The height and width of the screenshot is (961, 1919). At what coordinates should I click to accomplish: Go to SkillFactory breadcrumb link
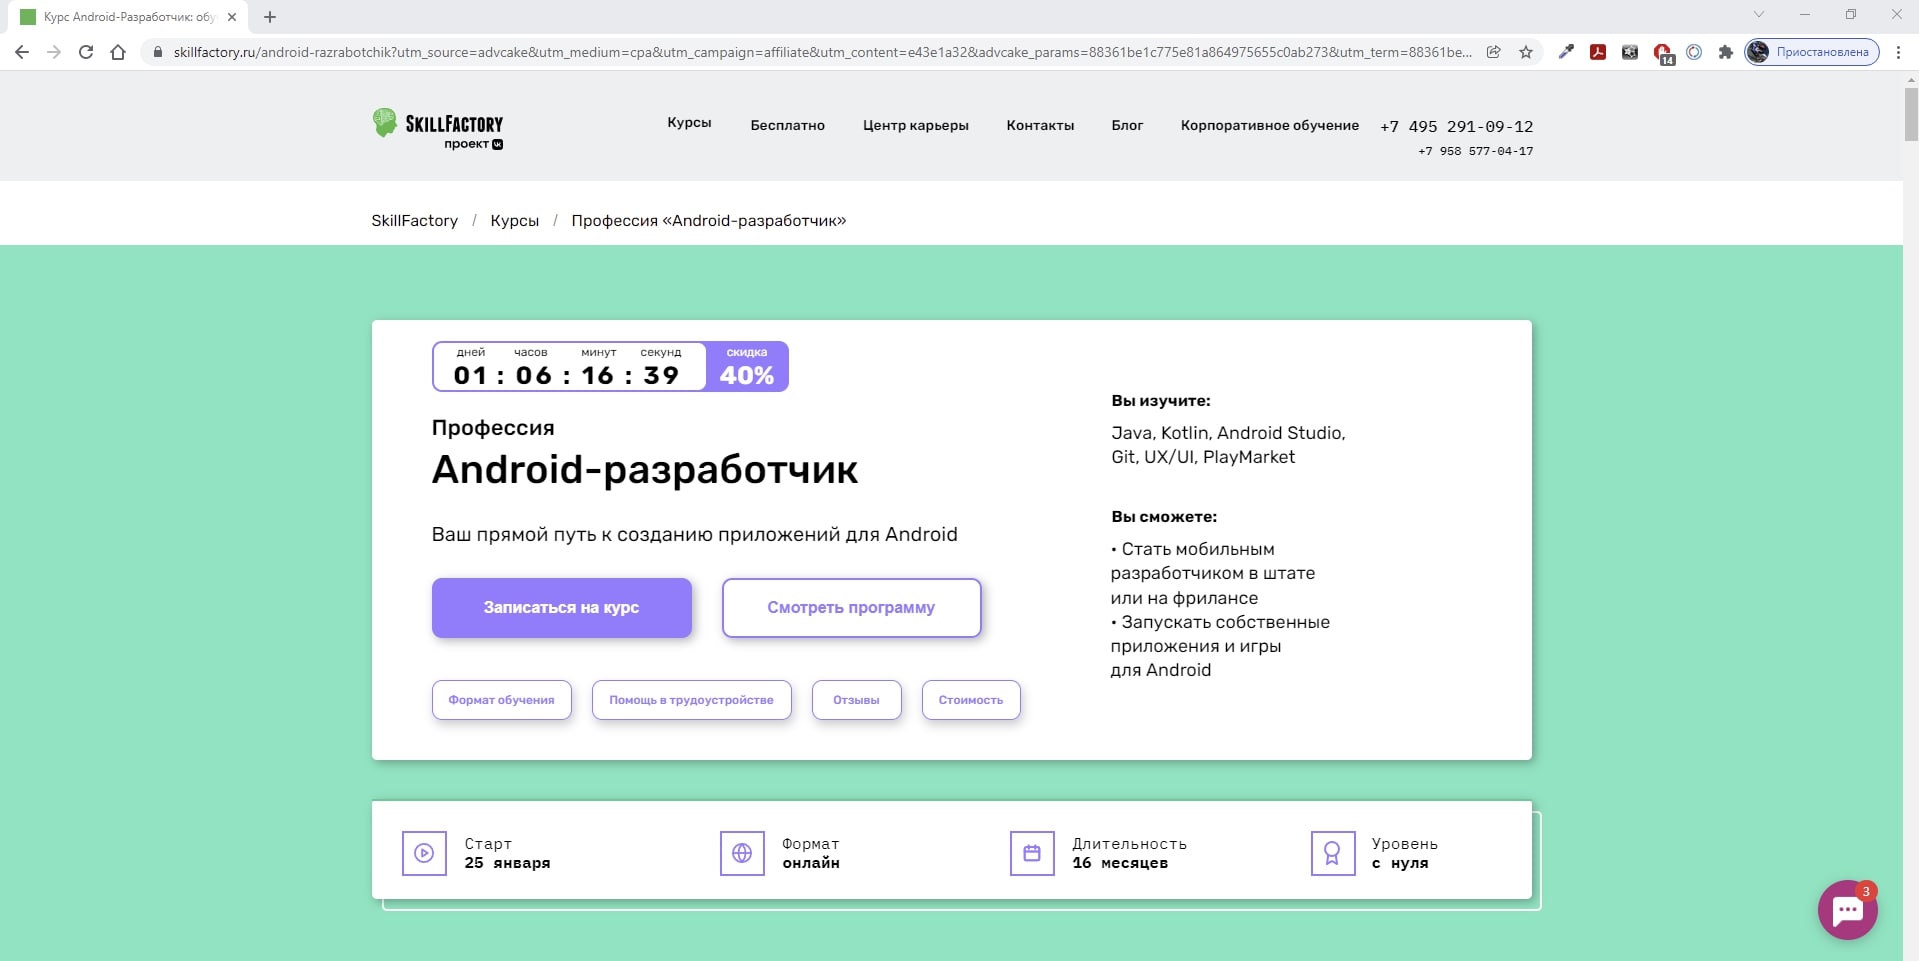point(414,220)
